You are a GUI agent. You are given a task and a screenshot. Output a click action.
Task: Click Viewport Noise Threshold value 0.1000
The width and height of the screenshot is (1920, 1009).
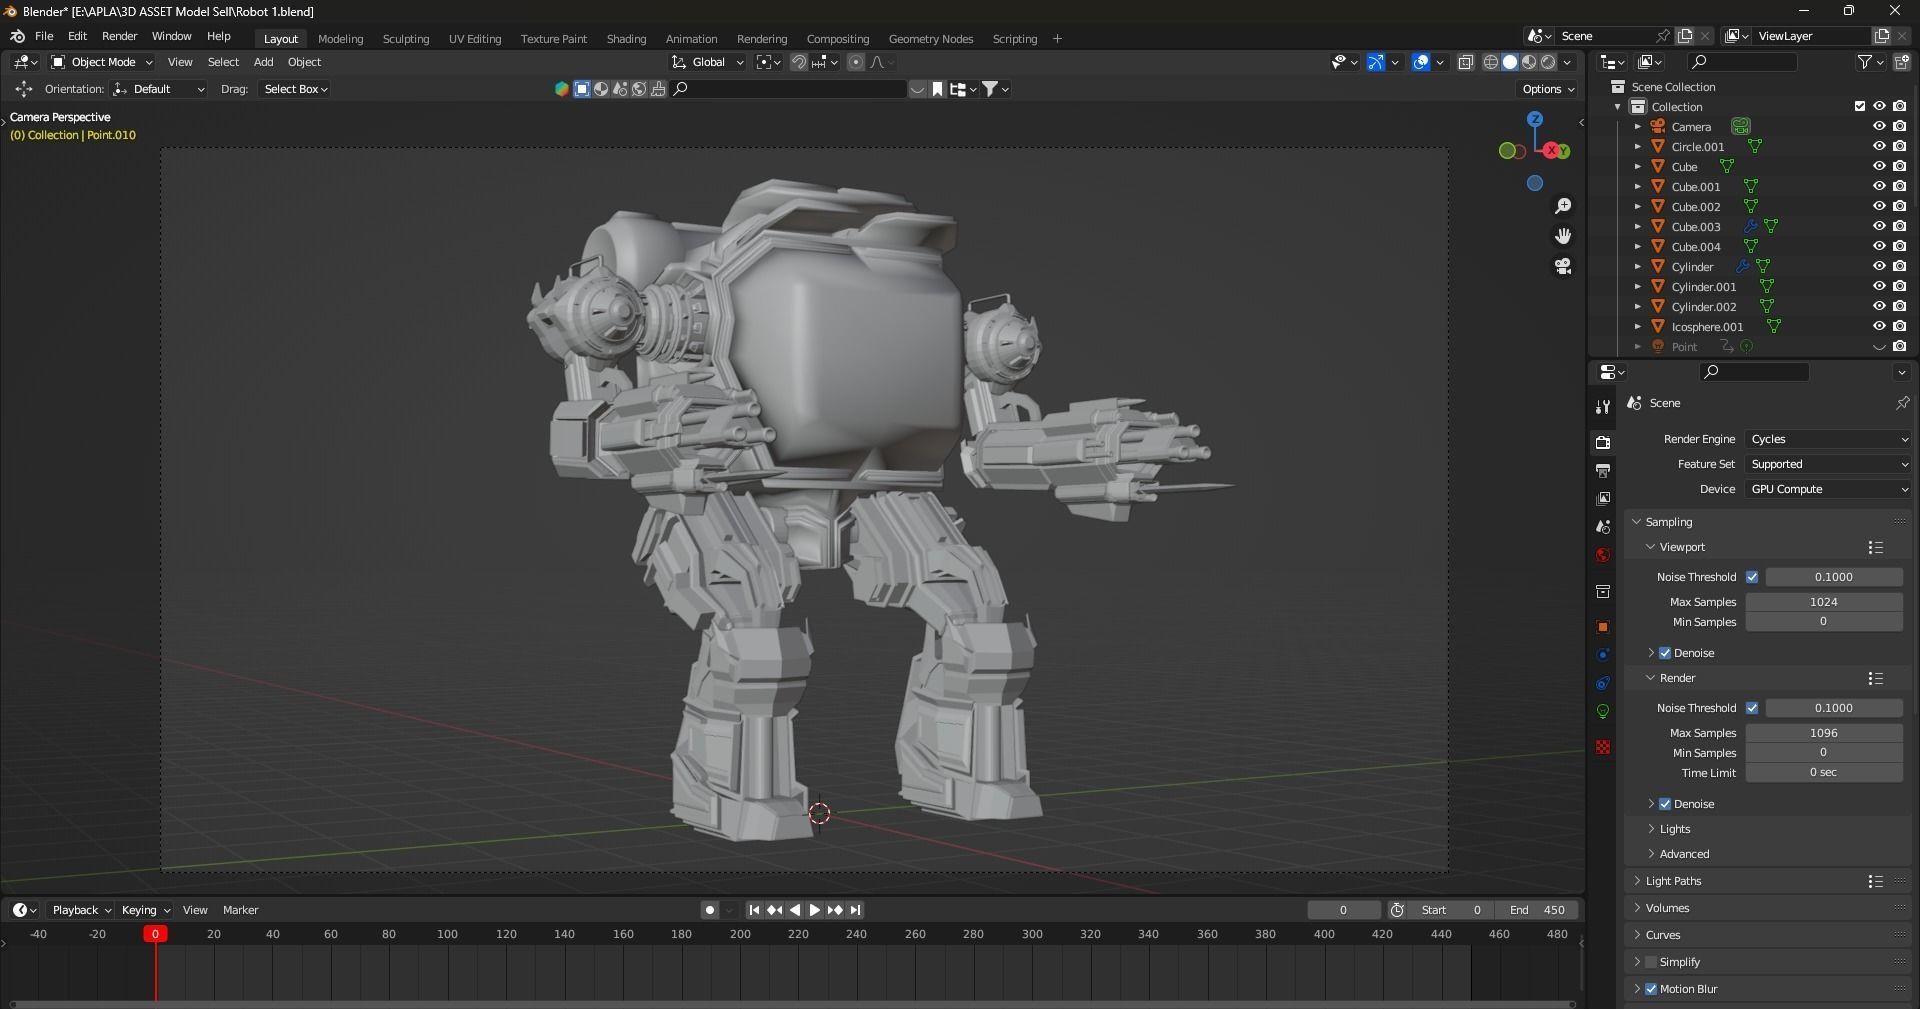coord(1834,577)
